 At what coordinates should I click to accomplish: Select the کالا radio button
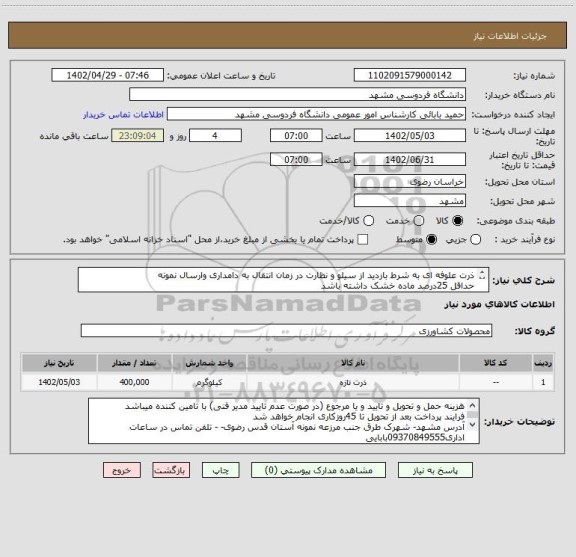[x=458, y=221]
